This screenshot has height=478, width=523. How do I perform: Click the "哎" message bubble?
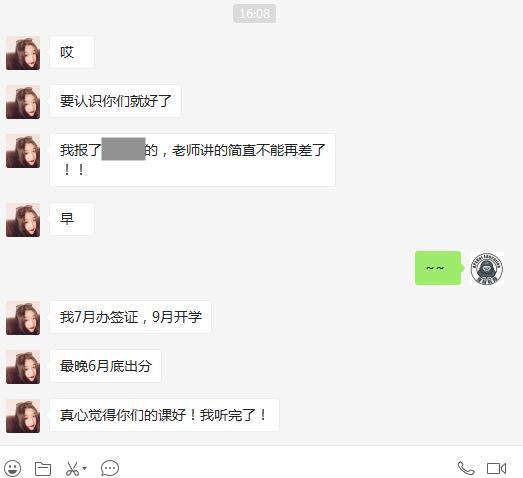click(72, 52)
